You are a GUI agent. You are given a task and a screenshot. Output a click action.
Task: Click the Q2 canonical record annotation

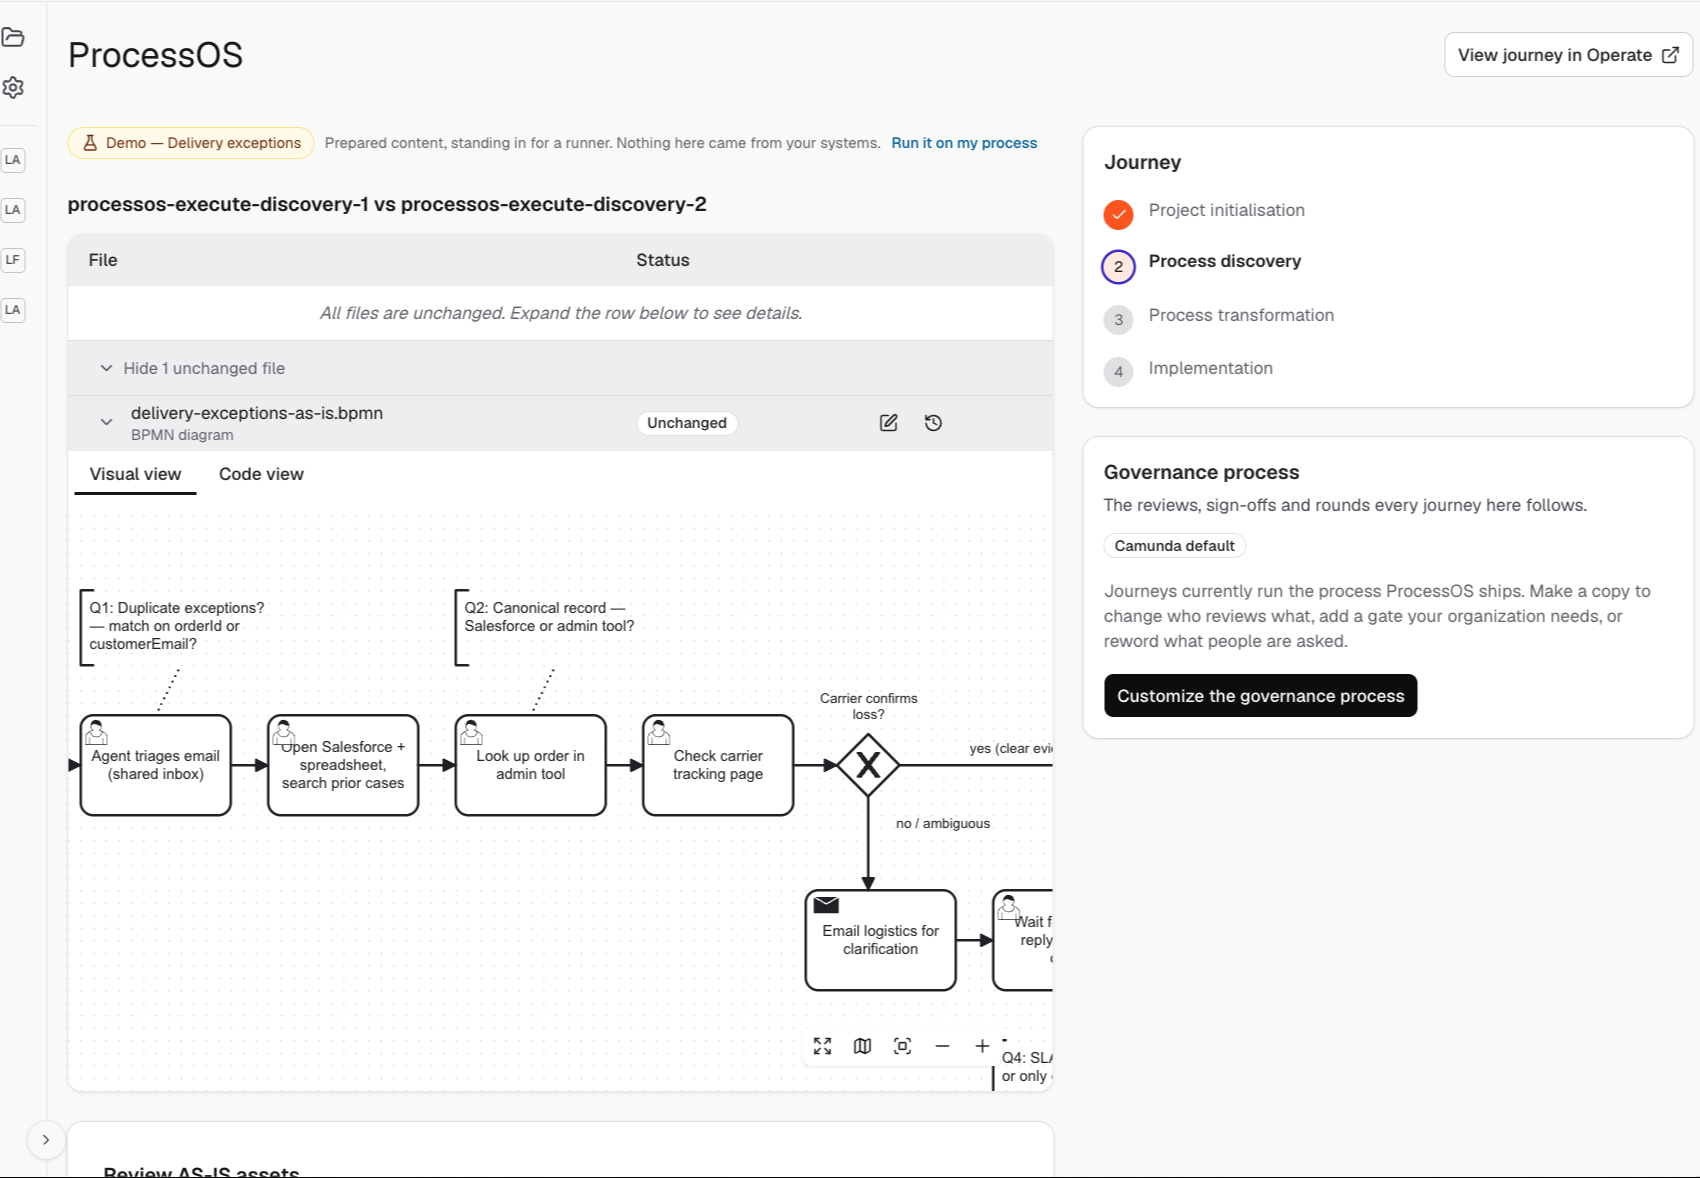[x=546, y=626]
